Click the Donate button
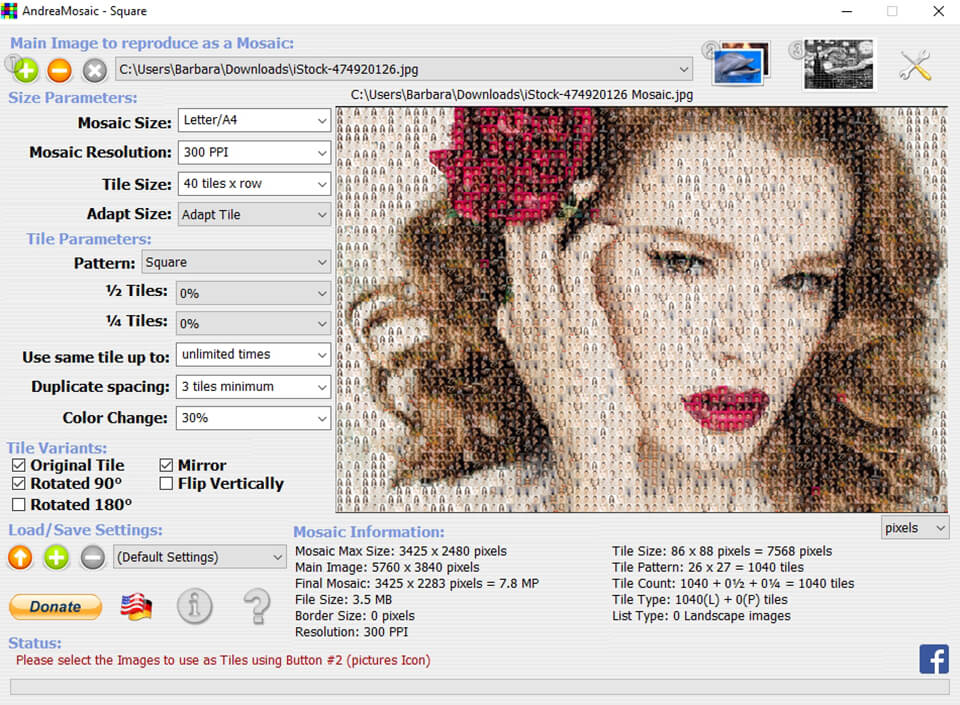The height and width of the screenshot is (705, 960). (x=55, y=606)
